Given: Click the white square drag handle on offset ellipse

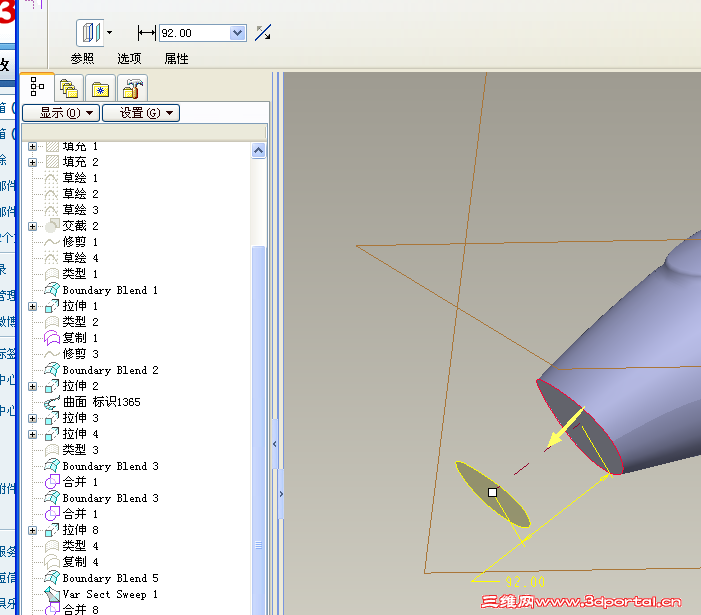Looking at the screenshot, I should [x=492, y=492].
